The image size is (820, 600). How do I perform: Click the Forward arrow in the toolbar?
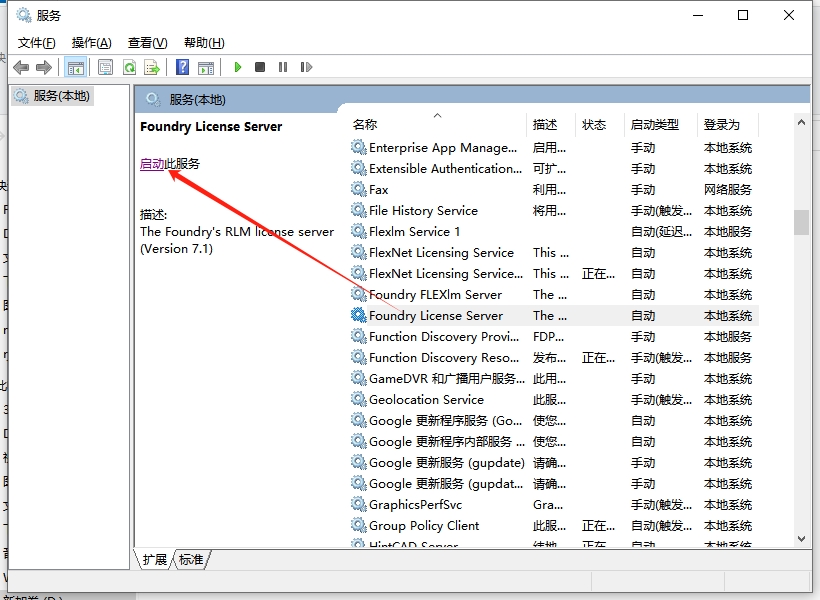coord(43,67)
